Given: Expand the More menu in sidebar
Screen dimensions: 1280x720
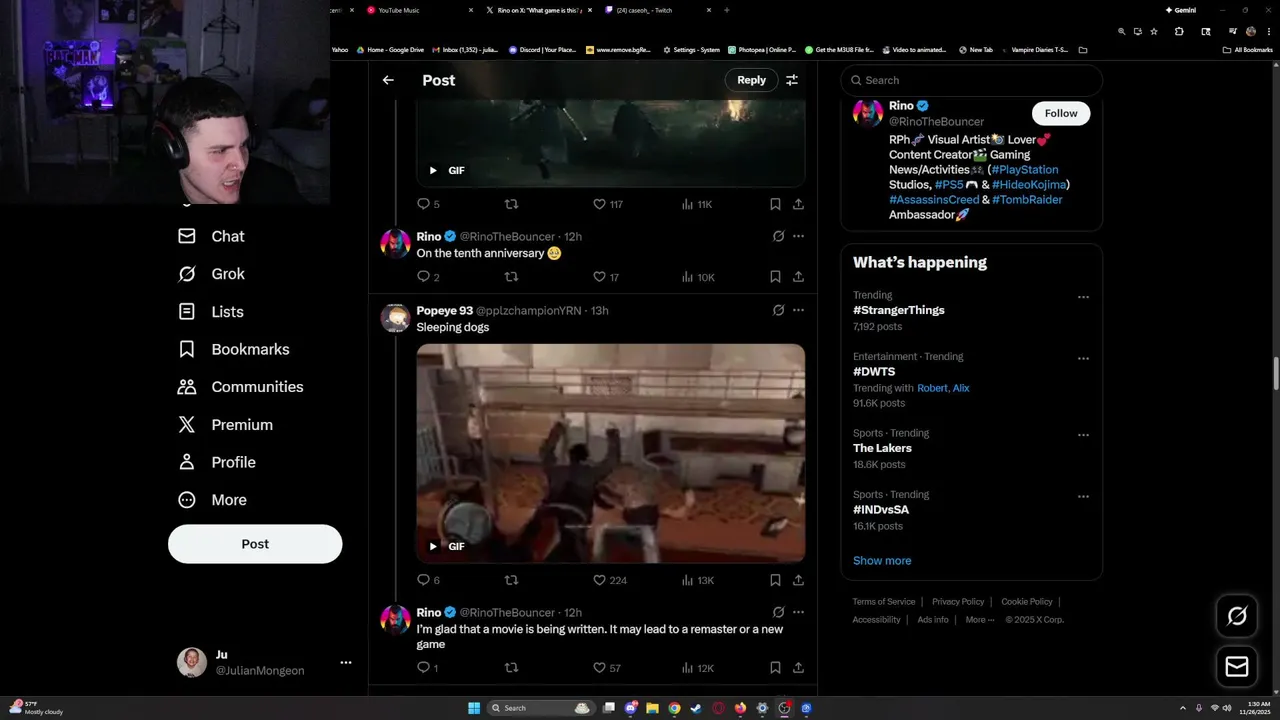Looking at the screenshot, I should pyautogui.click(x=212, y=500).
